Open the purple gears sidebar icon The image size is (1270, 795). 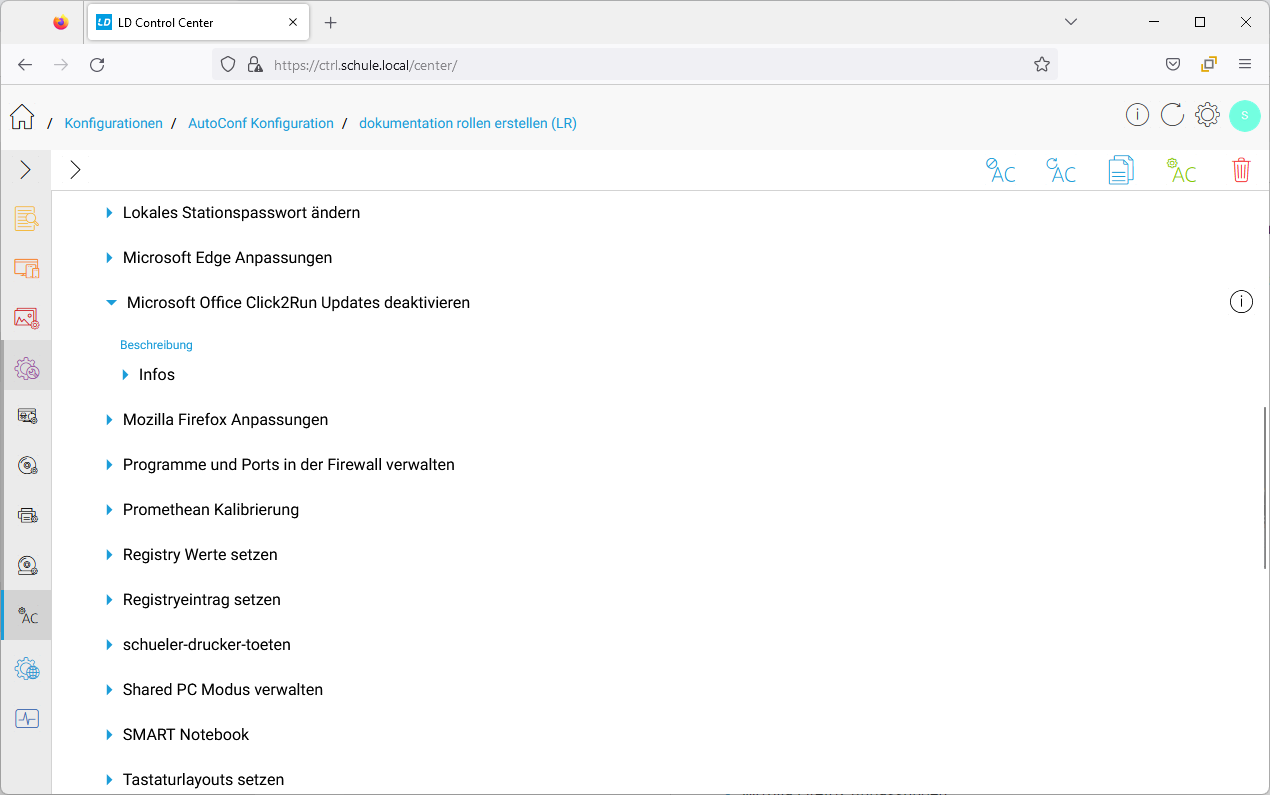(x=26, y=369)
